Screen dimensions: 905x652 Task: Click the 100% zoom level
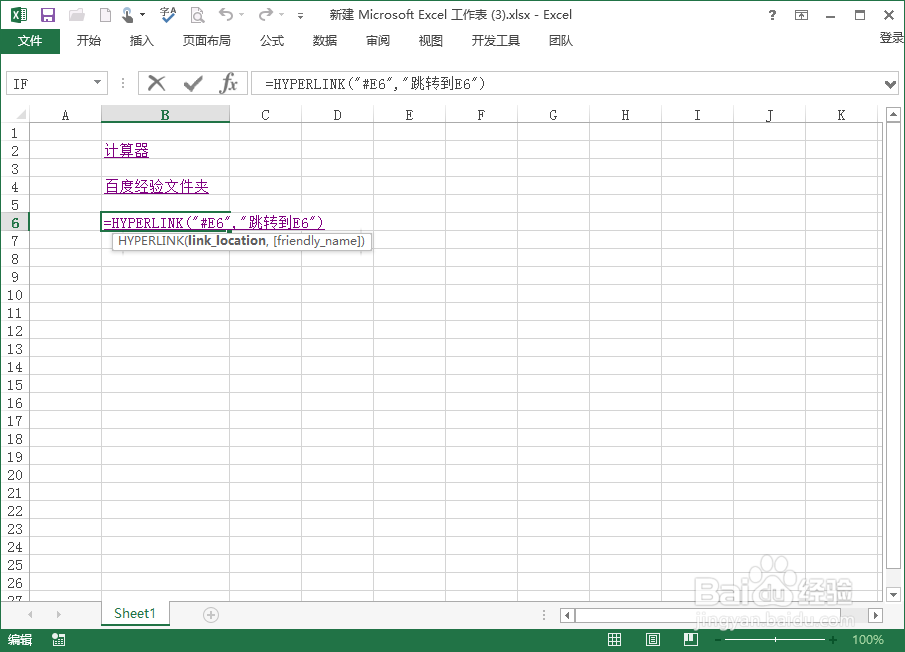point(867,640)
